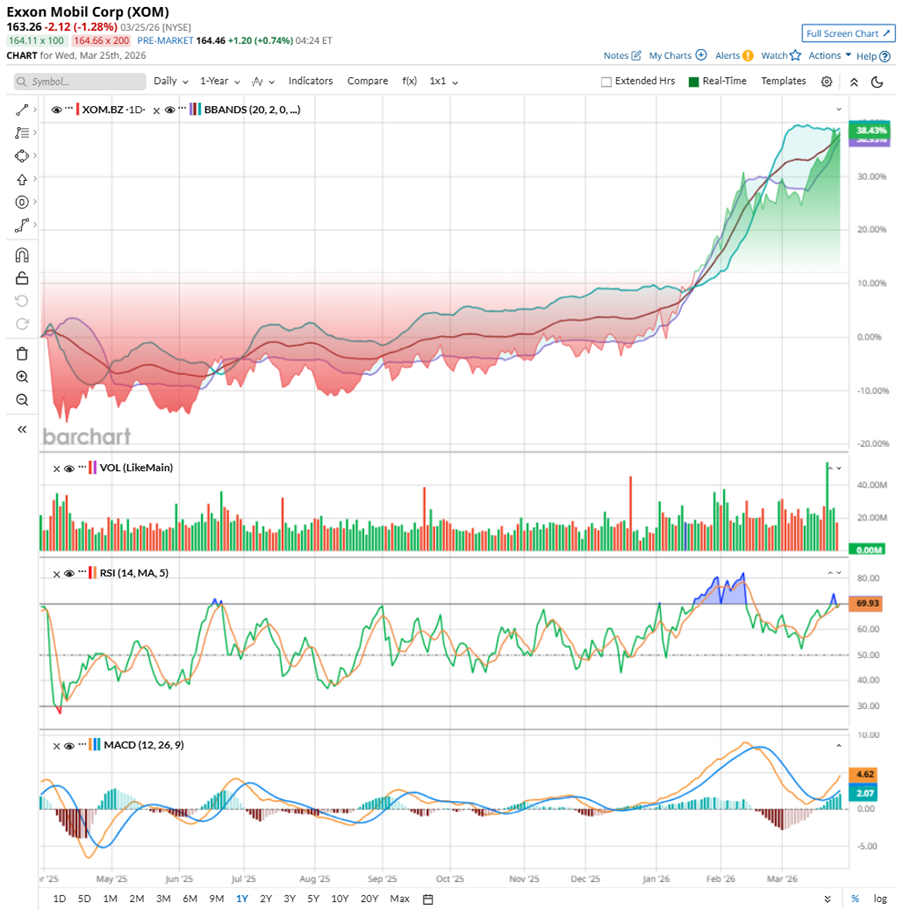Expand the bottom bar double-chevron
Screen dimensions: 903x917
828,899
